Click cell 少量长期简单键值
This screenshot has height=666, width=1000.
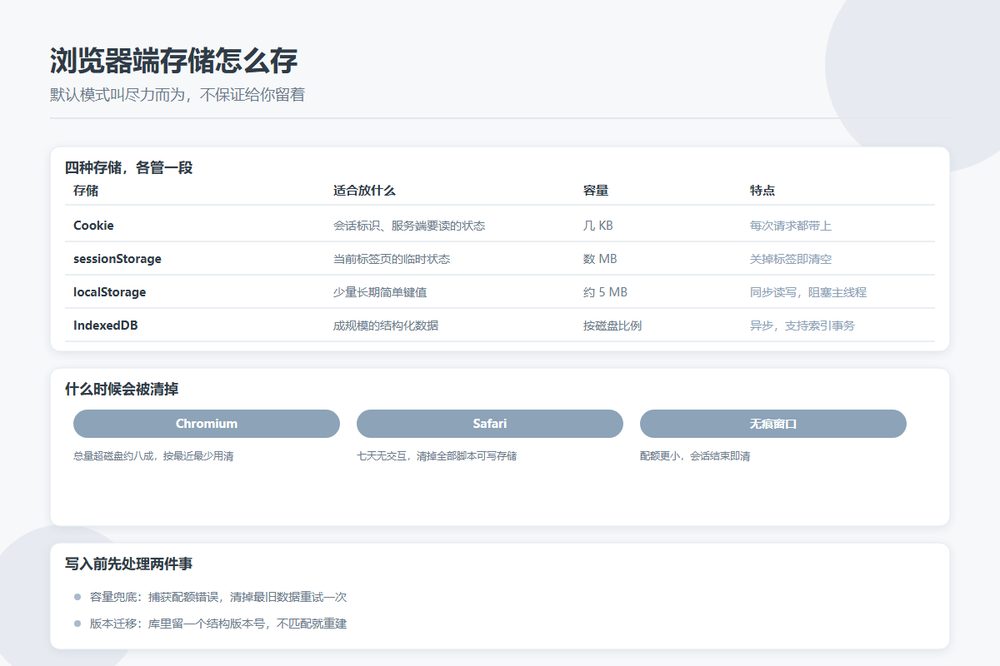coord(379,292)
